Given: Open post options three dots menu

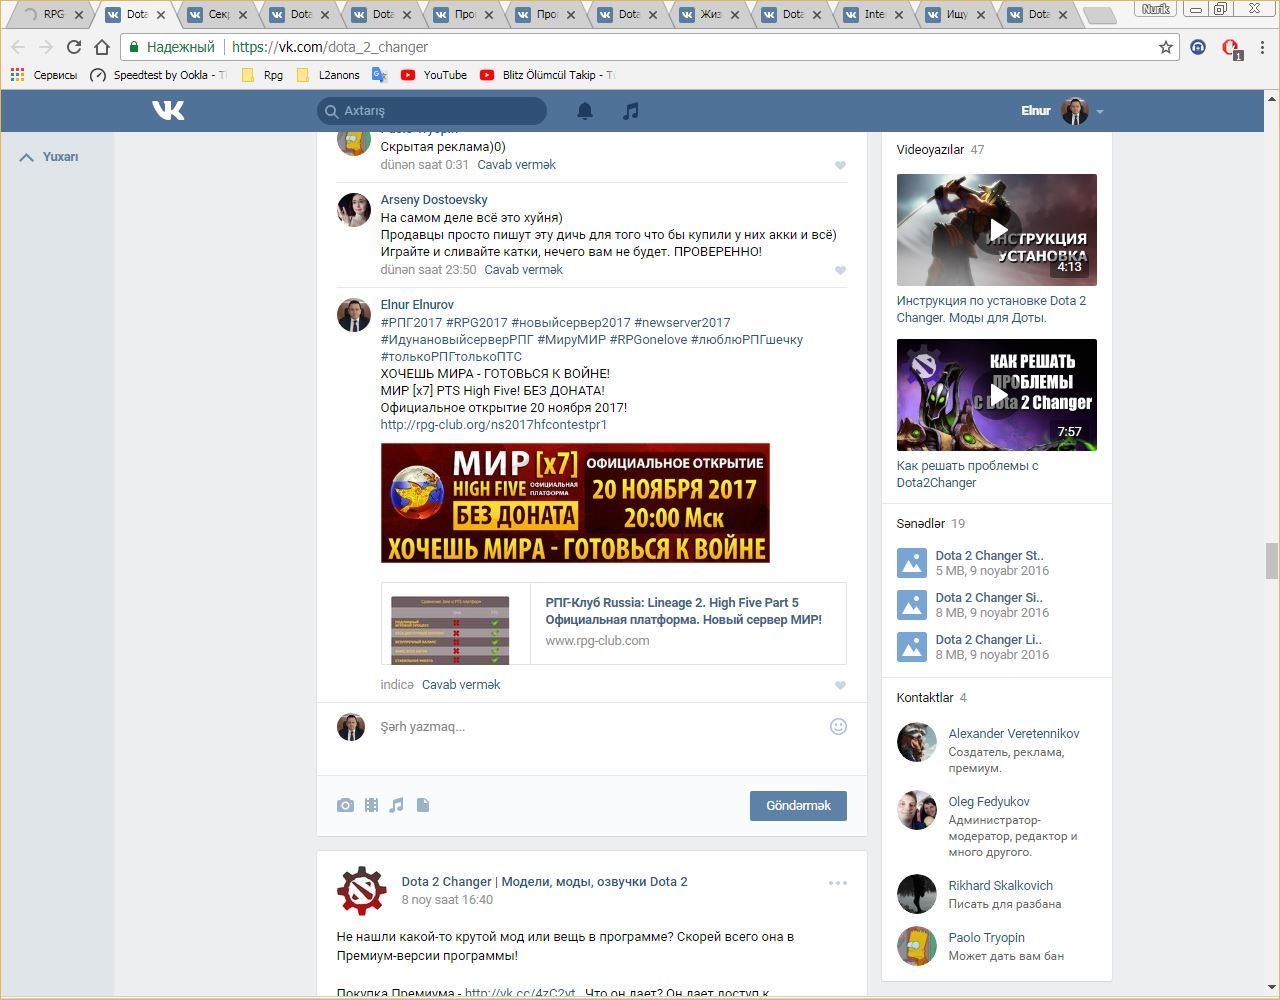Looking at the screenshot, I should (838, 883).
